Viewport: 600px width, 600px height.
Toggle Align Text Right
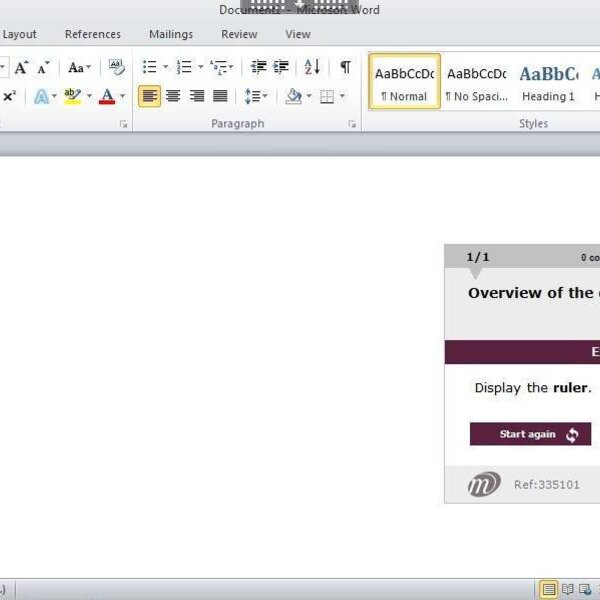point(197,96)
